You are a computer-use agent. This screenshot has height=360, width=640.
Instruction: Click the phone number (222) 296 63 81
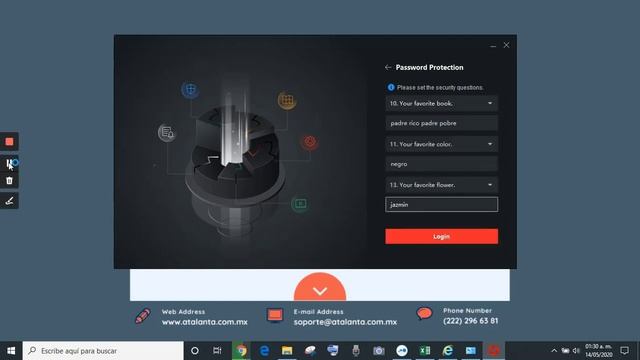coord(471,321)
